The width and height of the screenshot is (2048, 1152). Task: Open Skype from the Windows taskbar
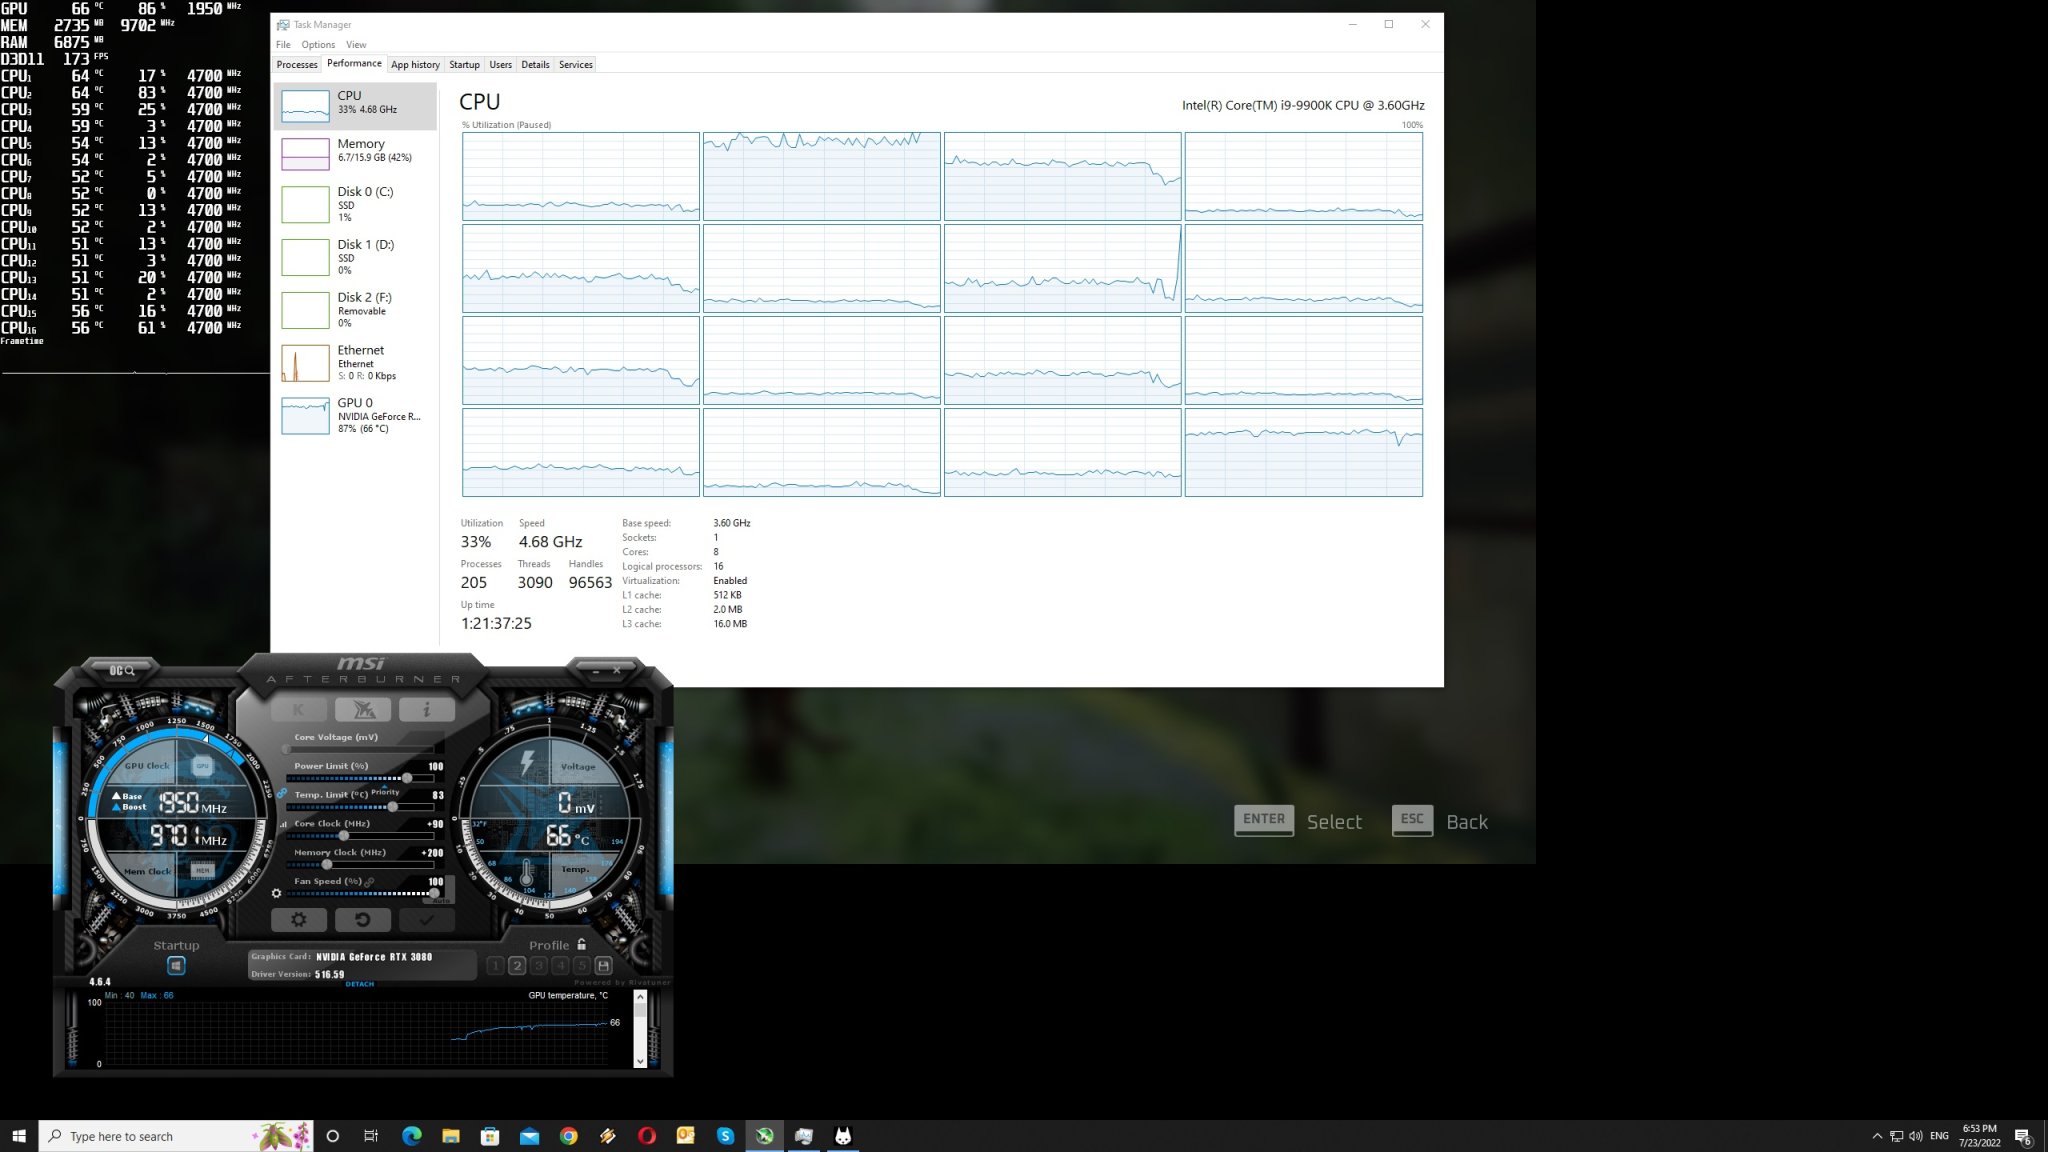click(725, 1136)
